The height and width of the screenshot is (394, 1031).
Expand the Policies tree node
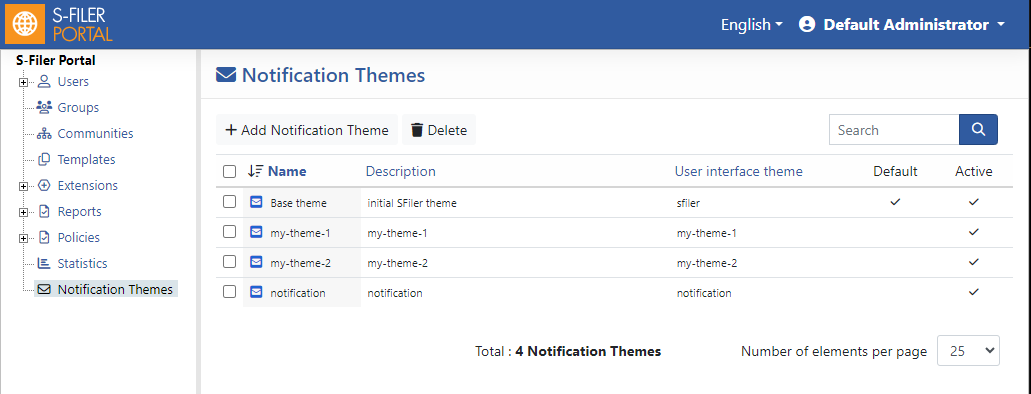[24, 238]
